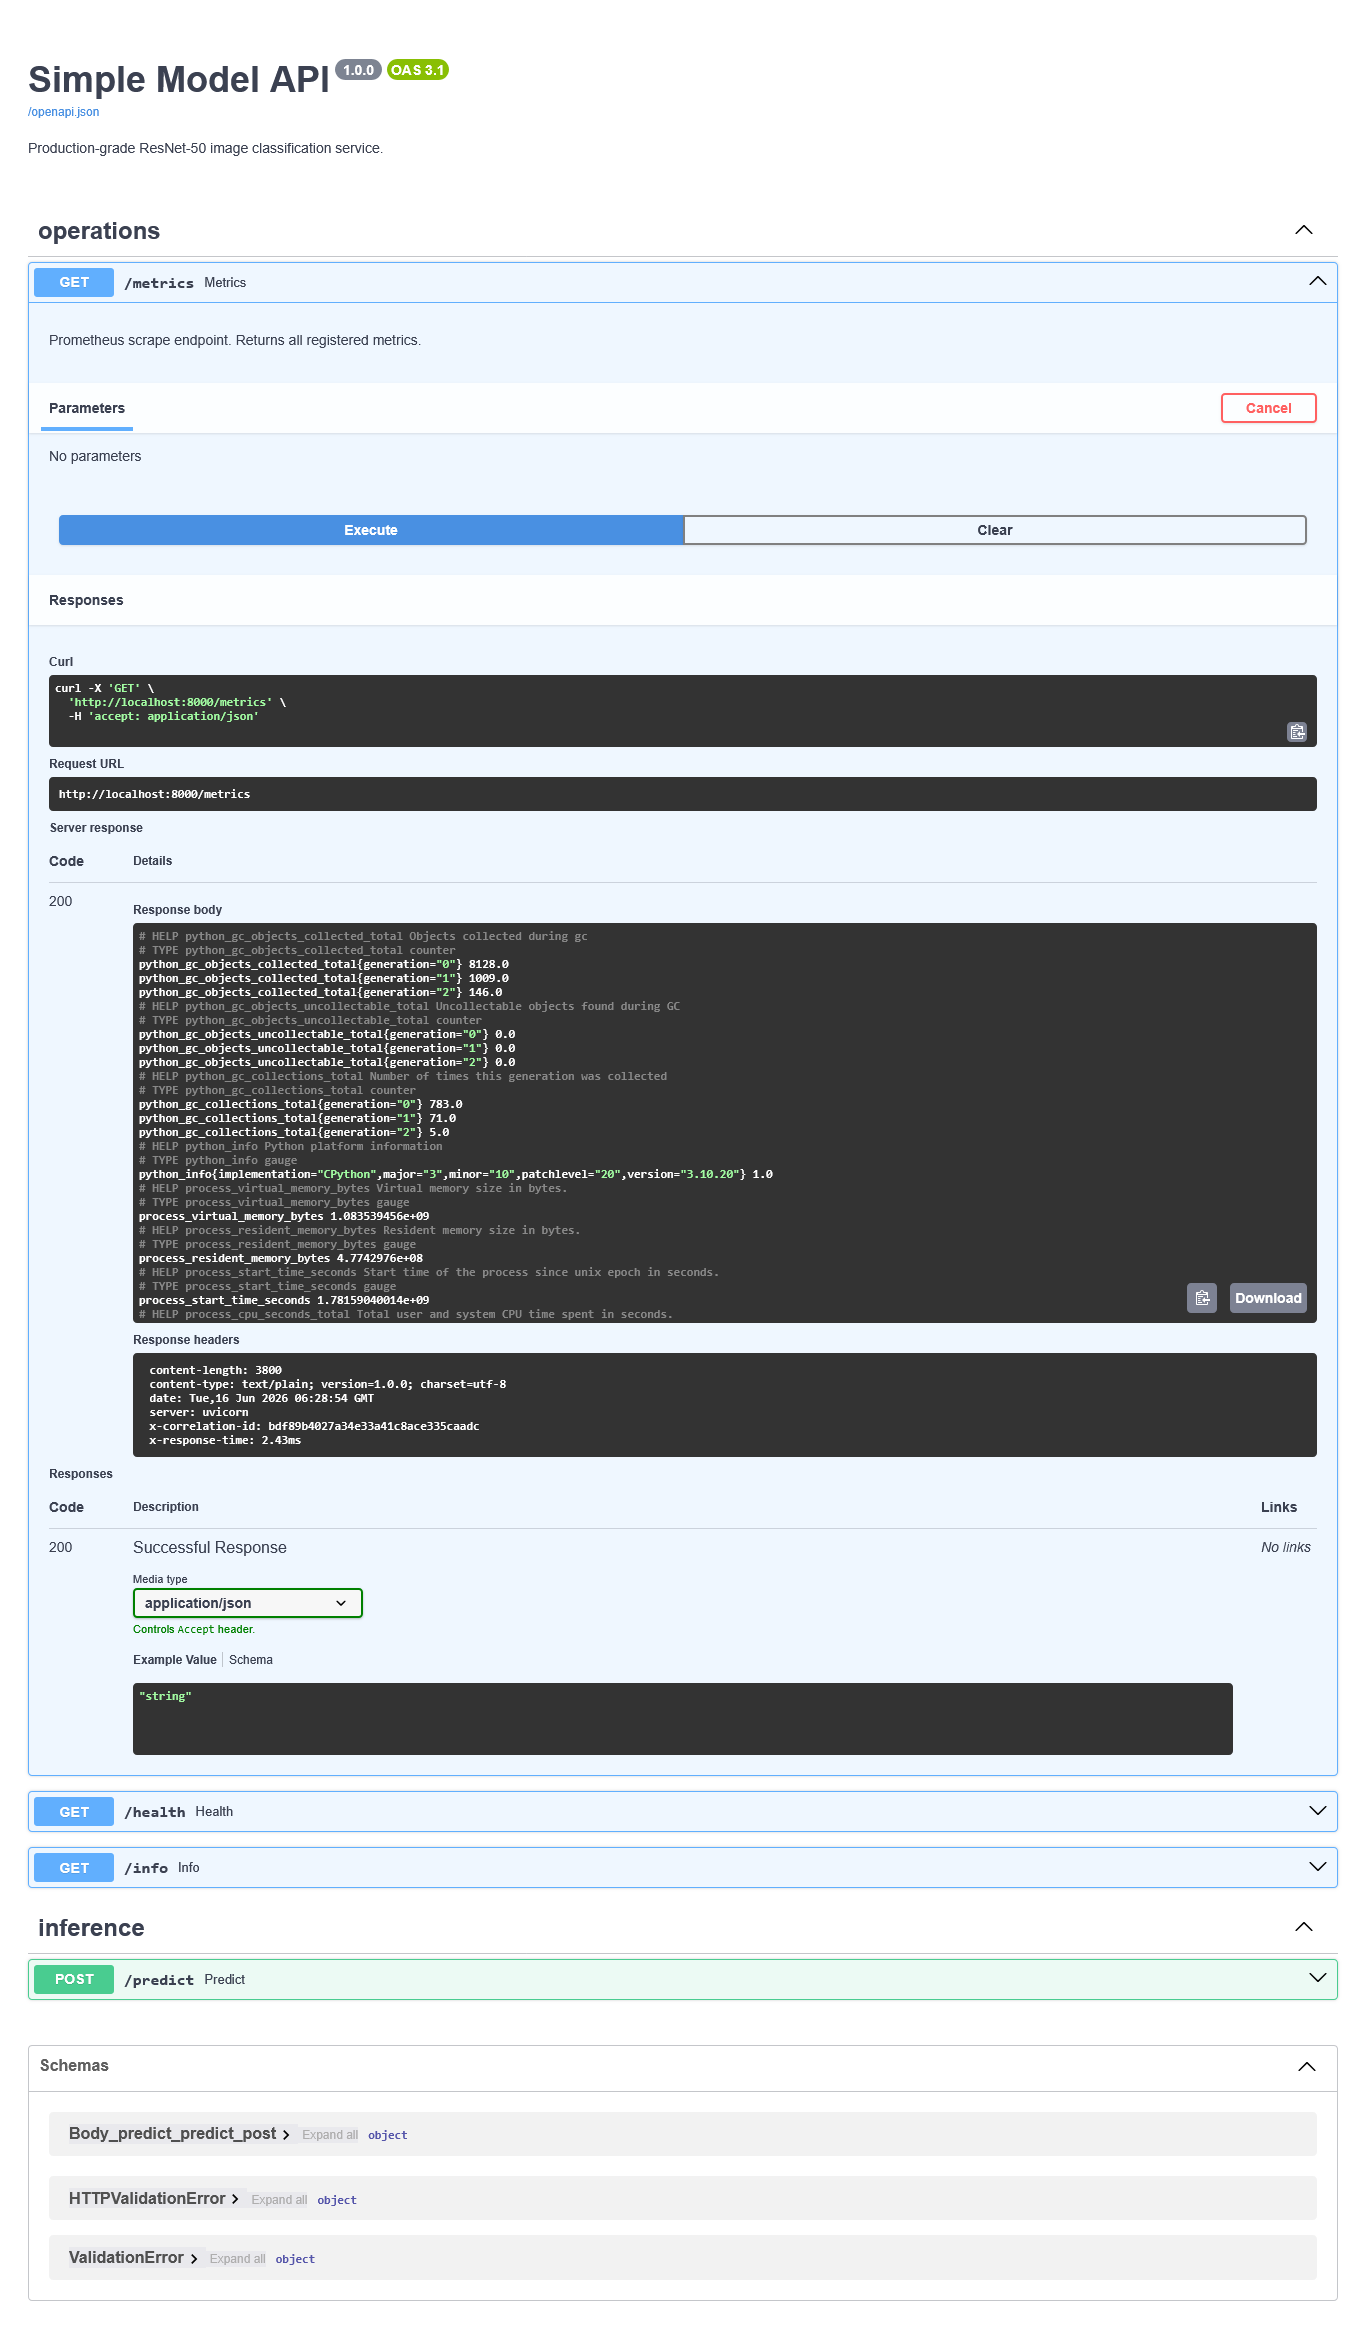Click the "string" example value text
Image resolution: width=1366 pixels, height=2339 pixels.
pyautogui.click(x=165, y=1696)
